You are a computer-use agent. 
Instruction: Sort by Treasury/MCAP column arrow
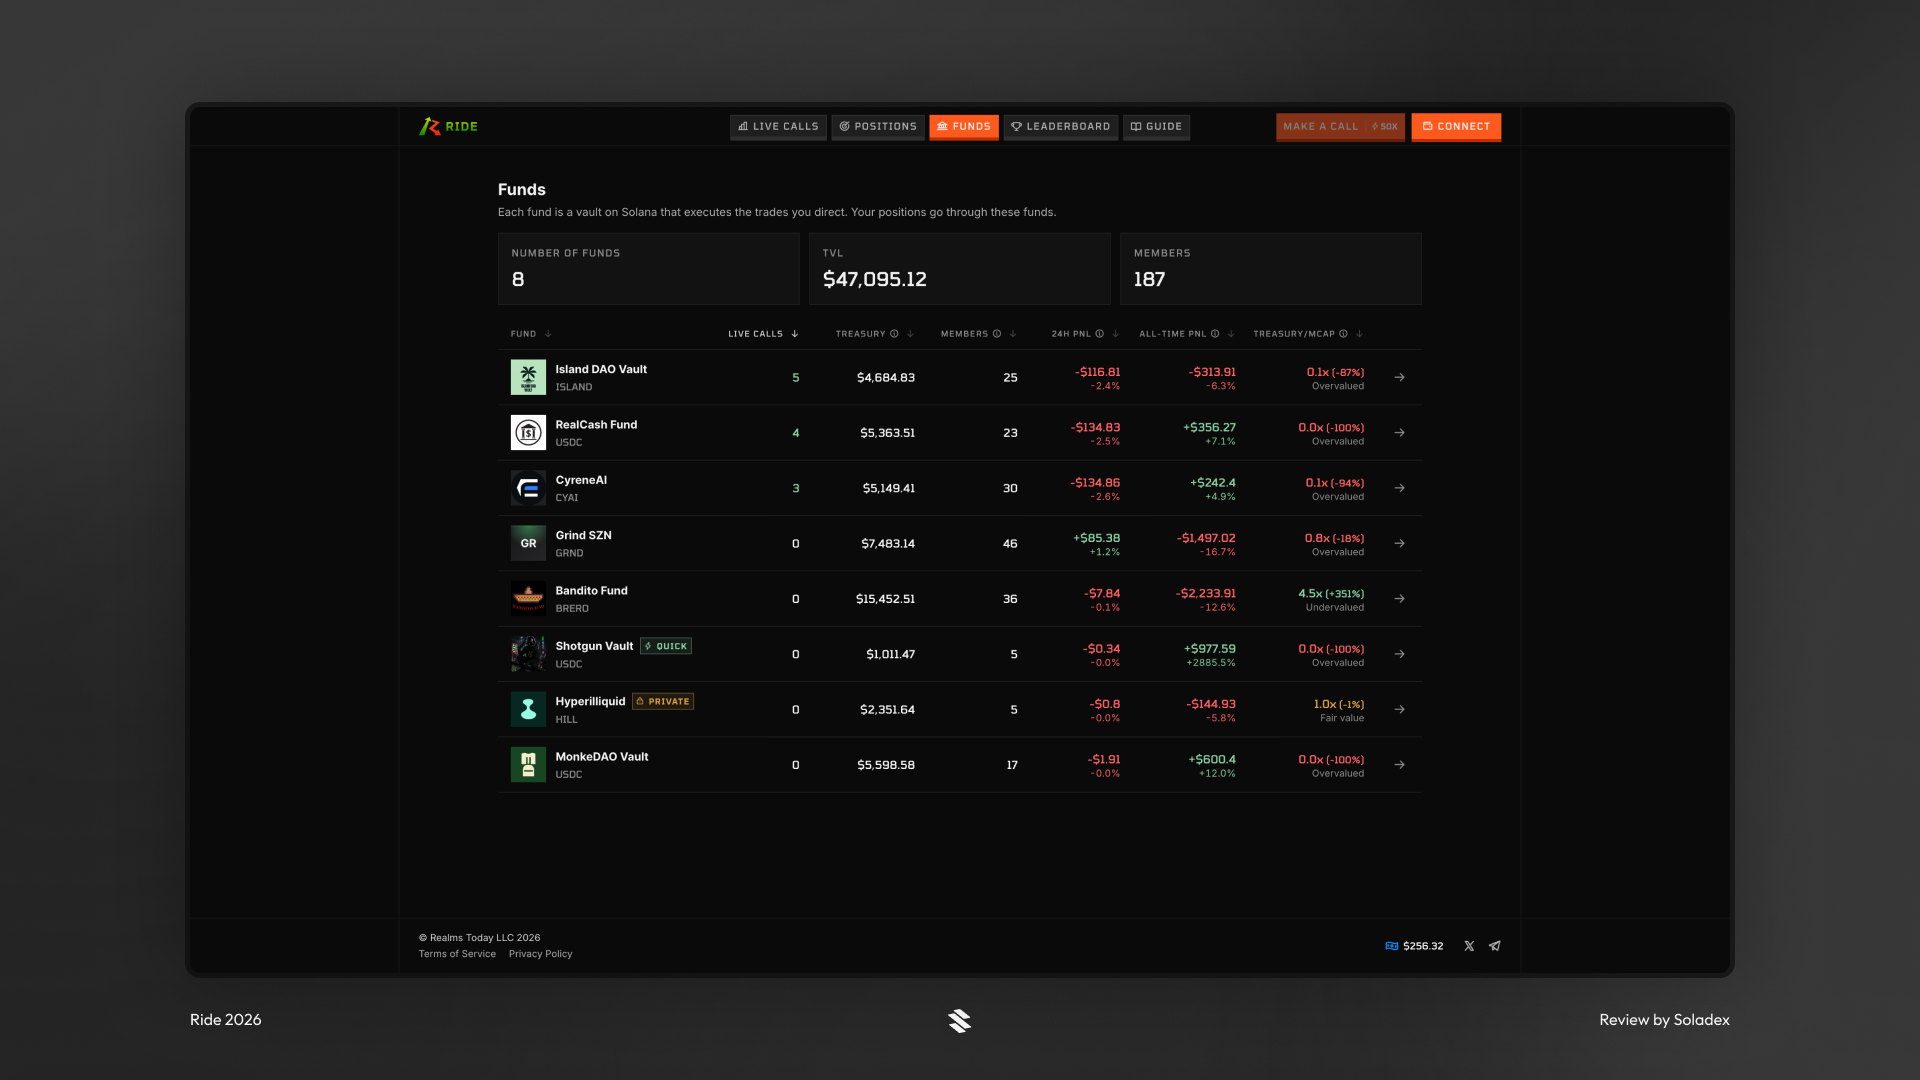[1359, 334]
